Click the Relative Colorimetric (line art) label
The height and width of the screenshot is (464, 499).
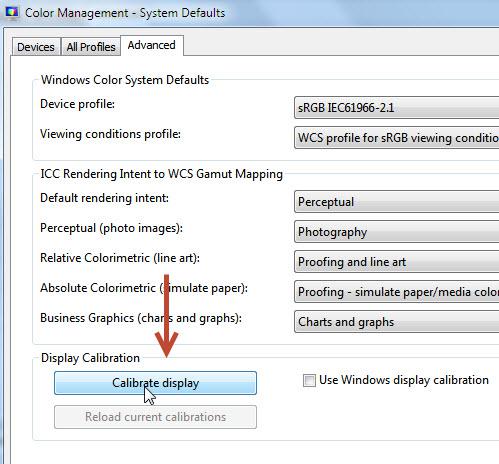pyautogui.click(x=120, y=258)
